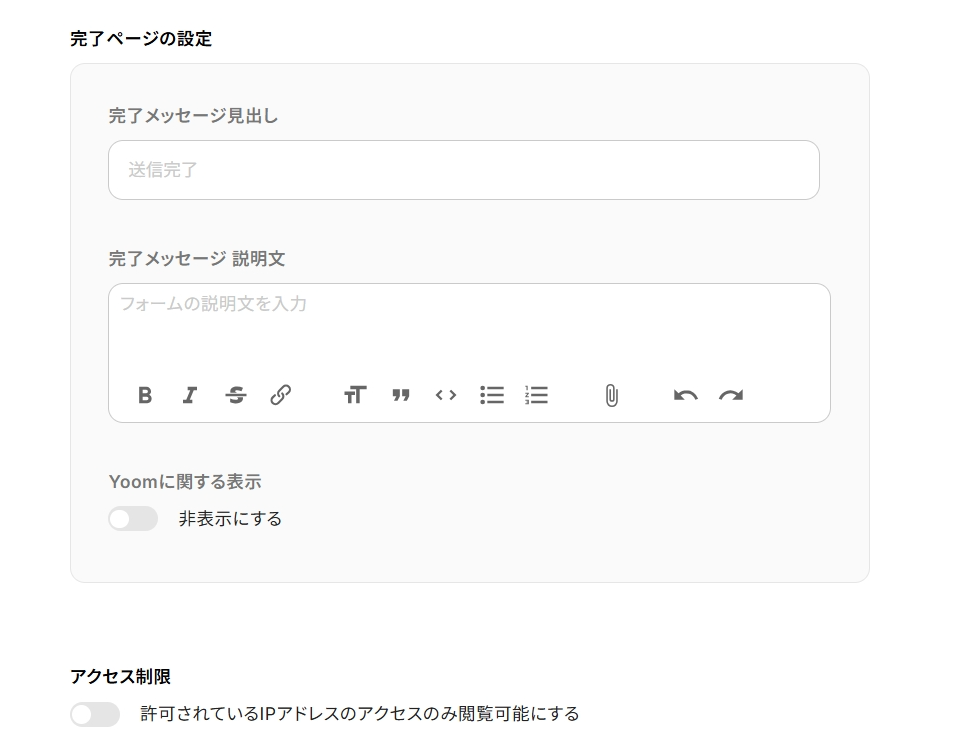The image size is (953, 755).
Task: Toggle strikethrough text formatting
Action: coord(236,395)
